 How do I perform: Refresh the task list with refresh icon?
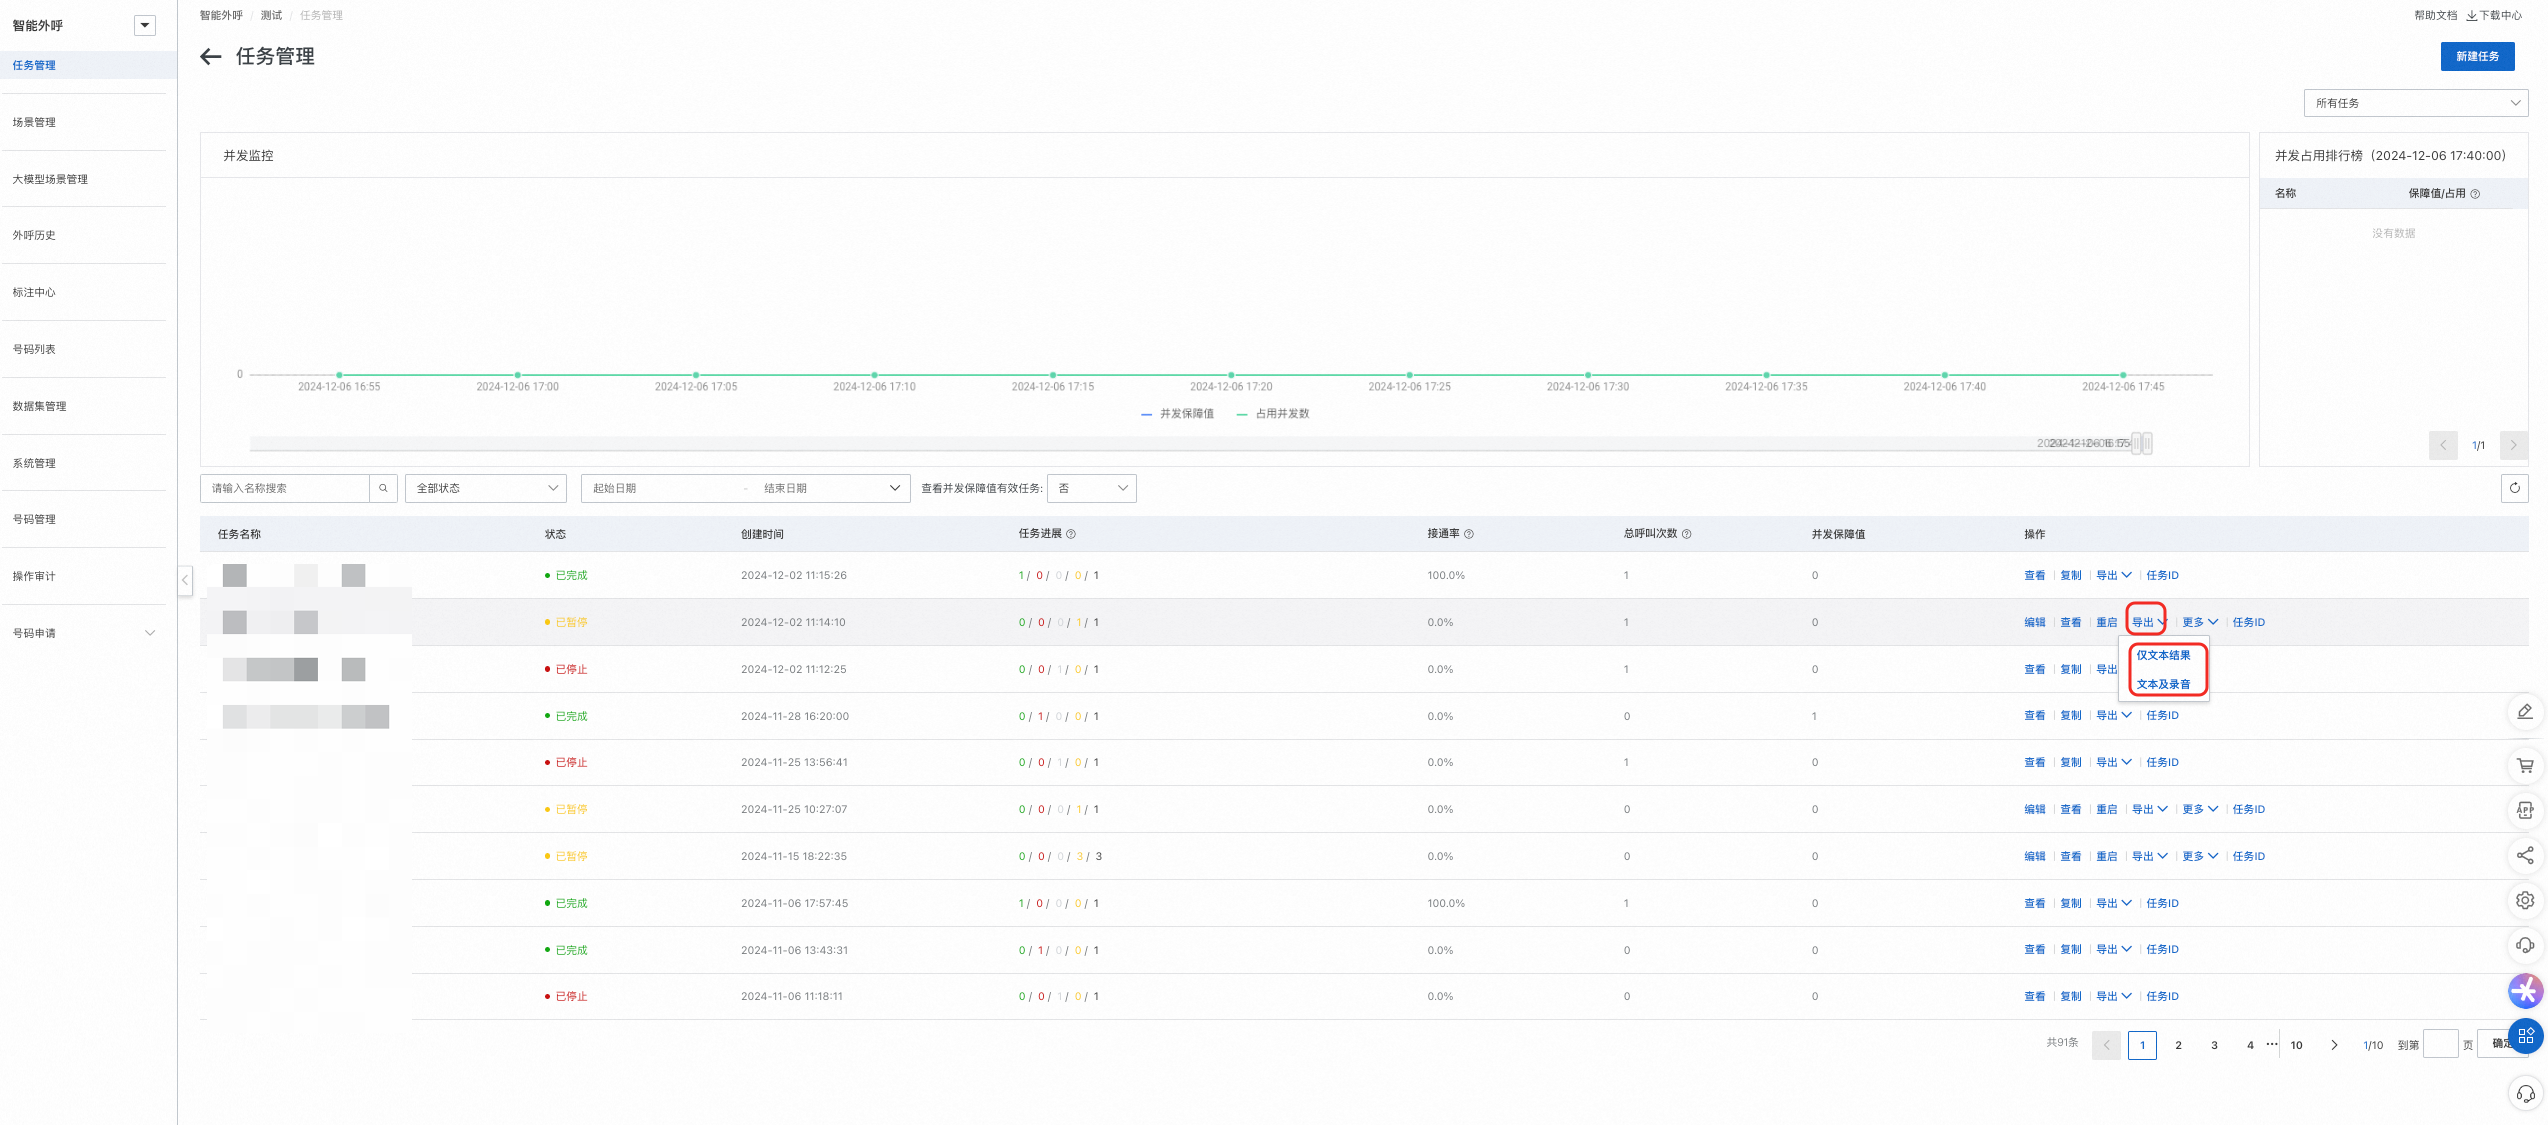click(2514, 488)
